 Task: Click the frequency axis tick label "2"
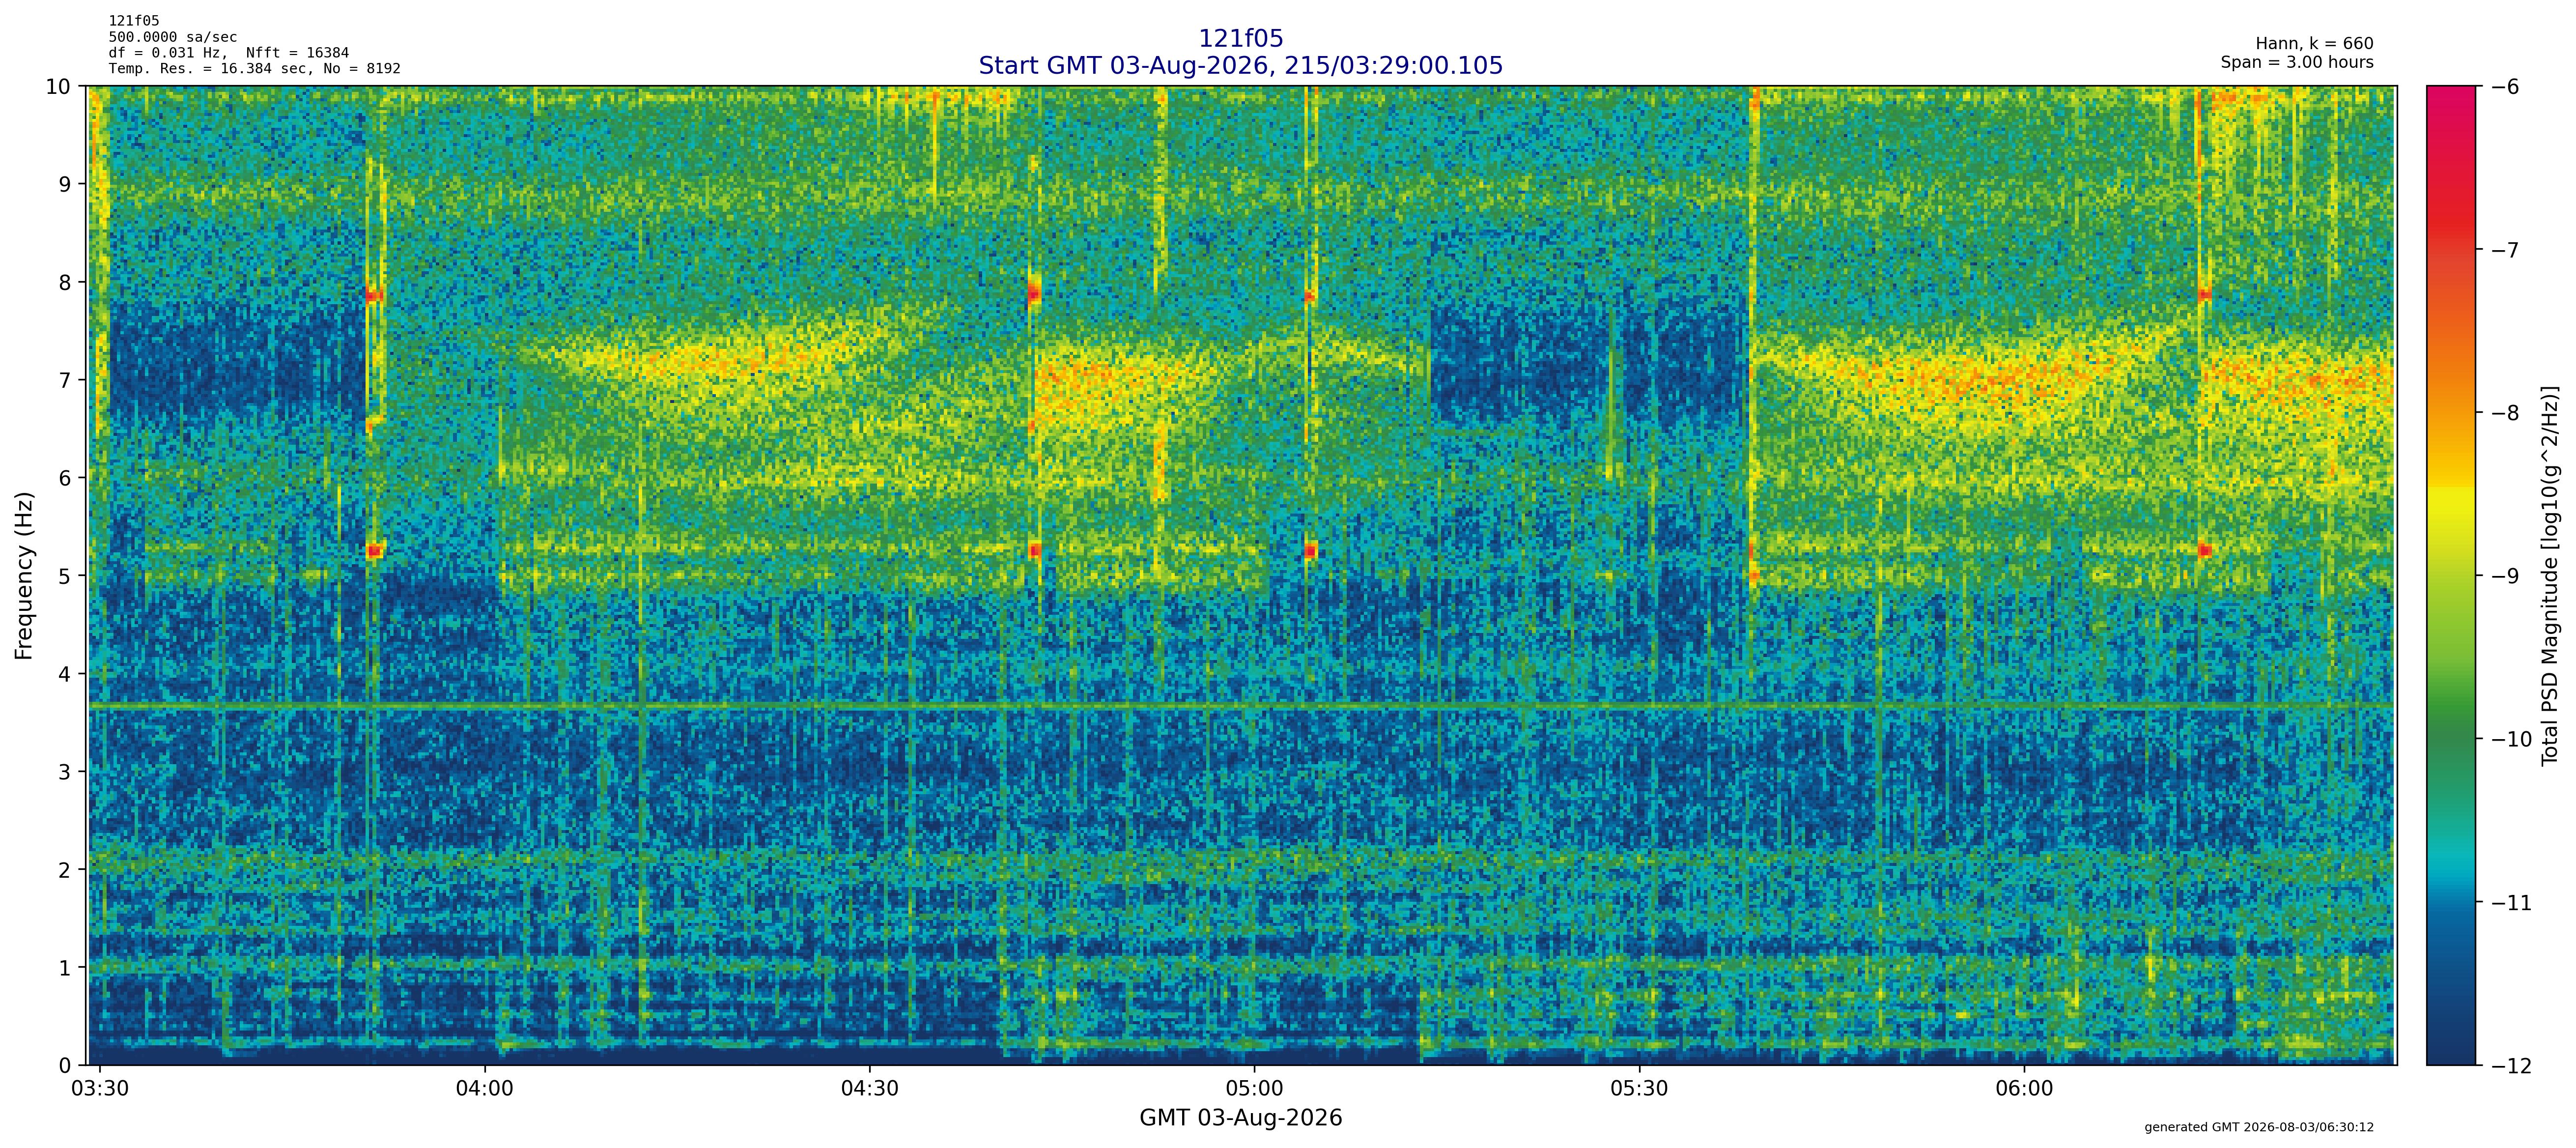(x=65, y=871)
